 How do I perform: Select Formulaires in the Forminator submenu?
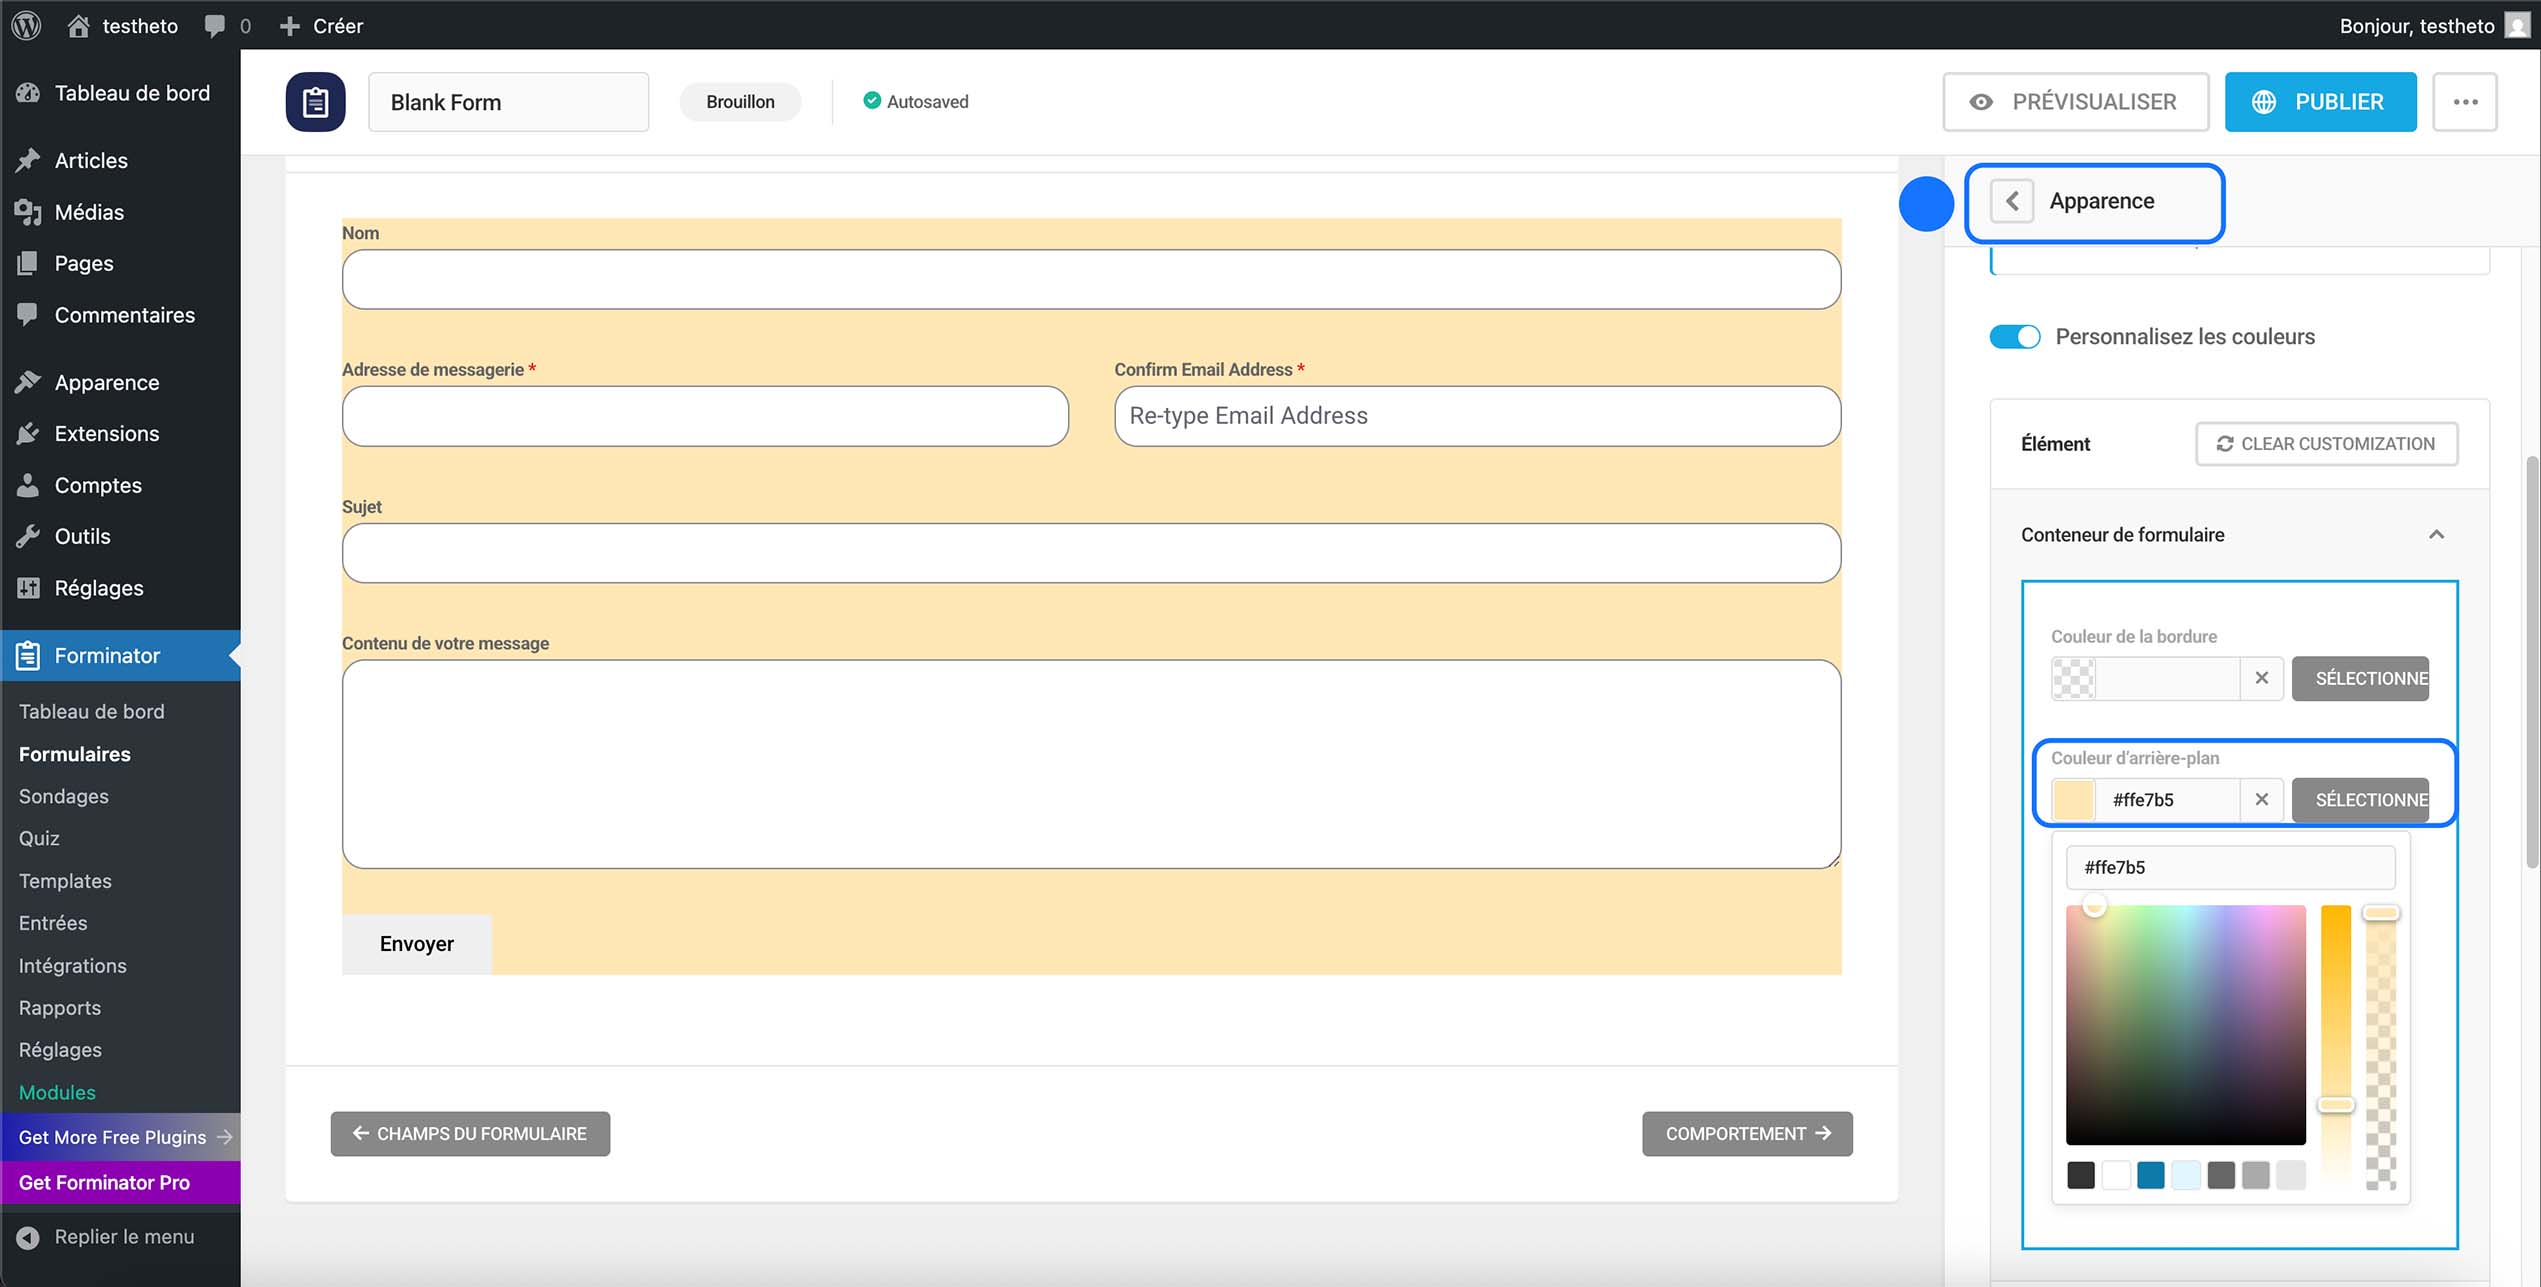pos(74,754)
